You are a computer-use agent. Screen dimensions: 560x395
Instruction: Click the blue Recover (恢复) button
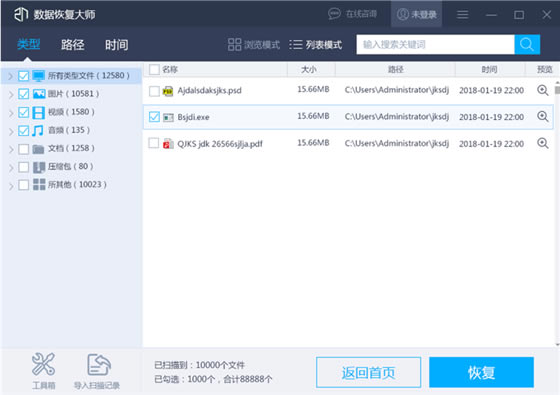481,372
